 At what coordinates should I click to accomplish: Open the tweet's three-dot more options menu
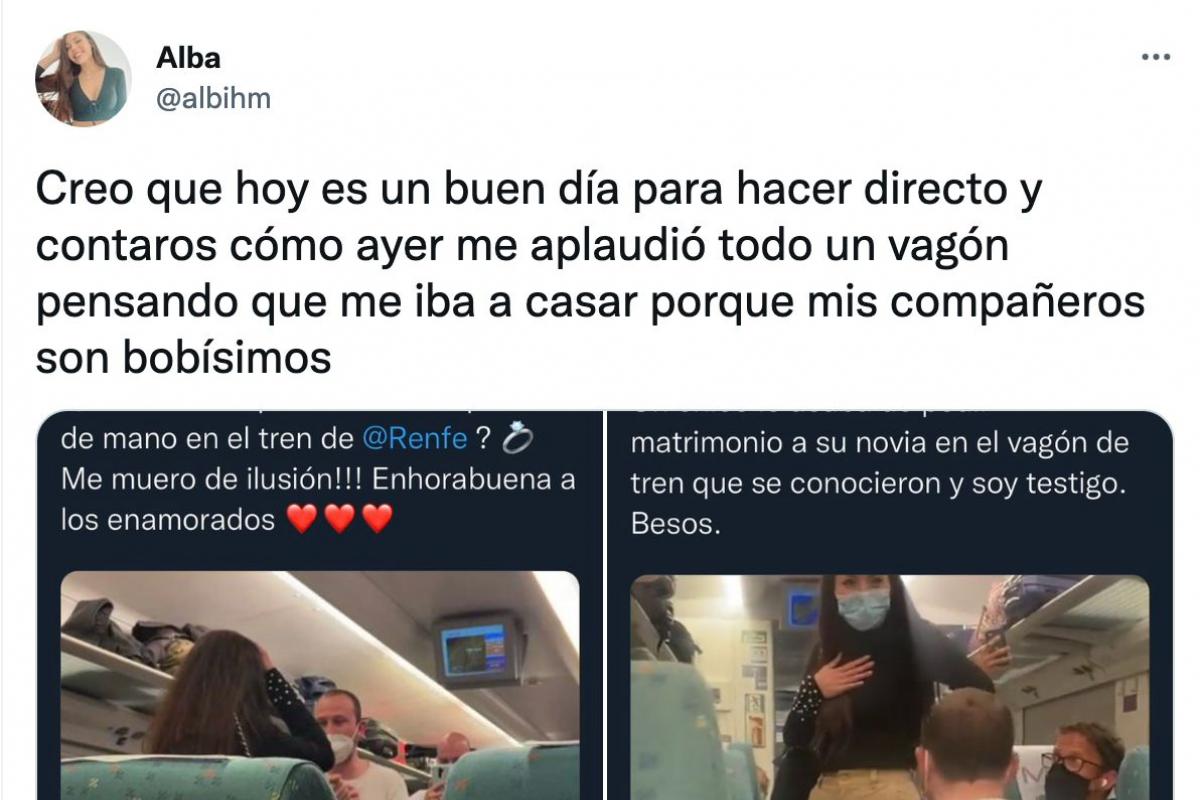pos(1155,58)
